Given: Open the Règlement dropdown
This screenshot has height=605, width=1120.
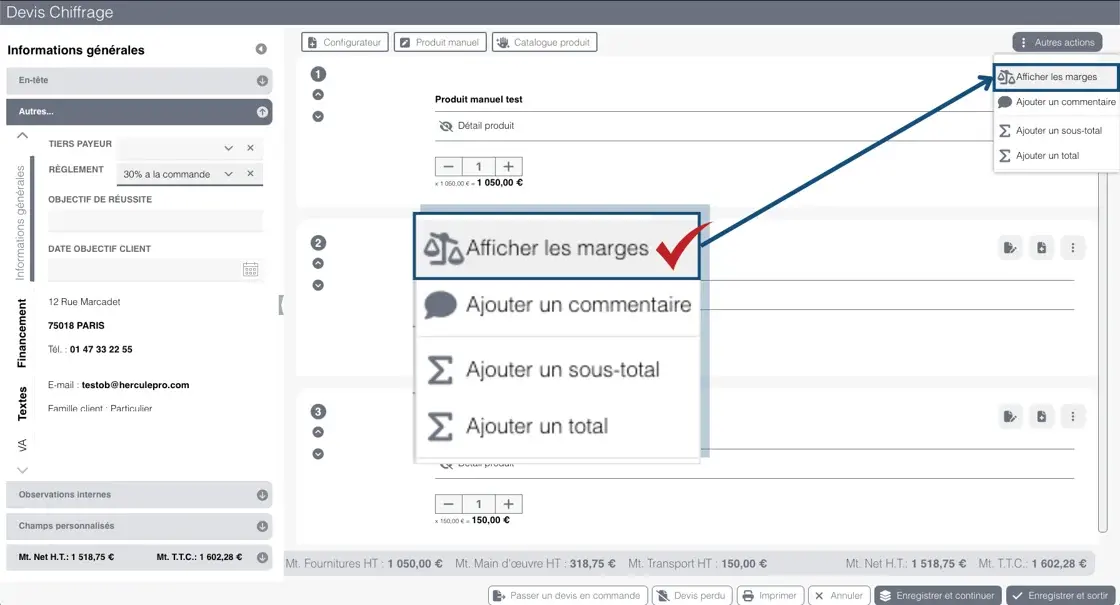Looking at the screenshot, I should (x=229, y=174).
